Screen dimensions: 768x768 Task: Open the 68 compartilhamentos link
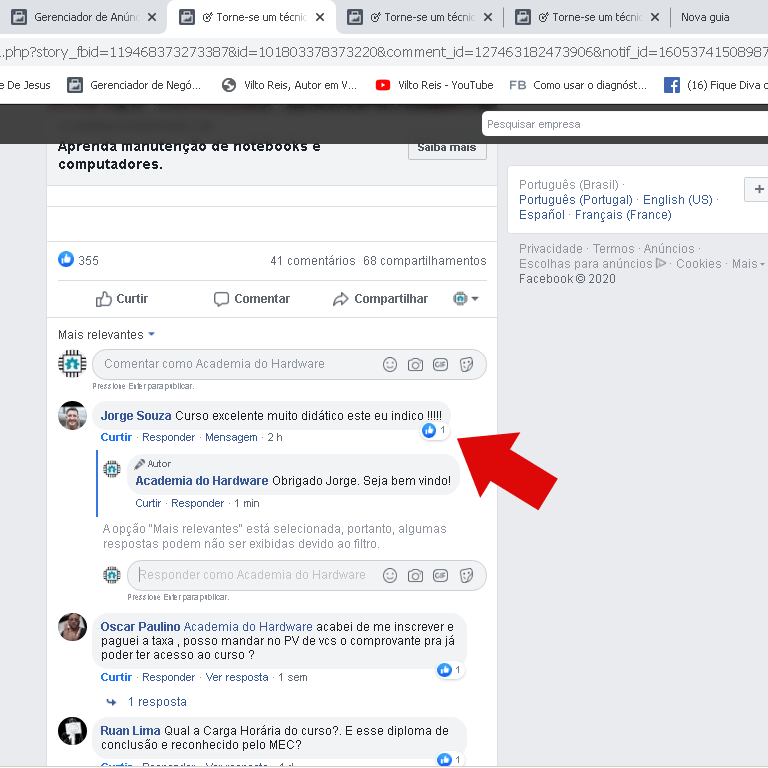point(425,261)
